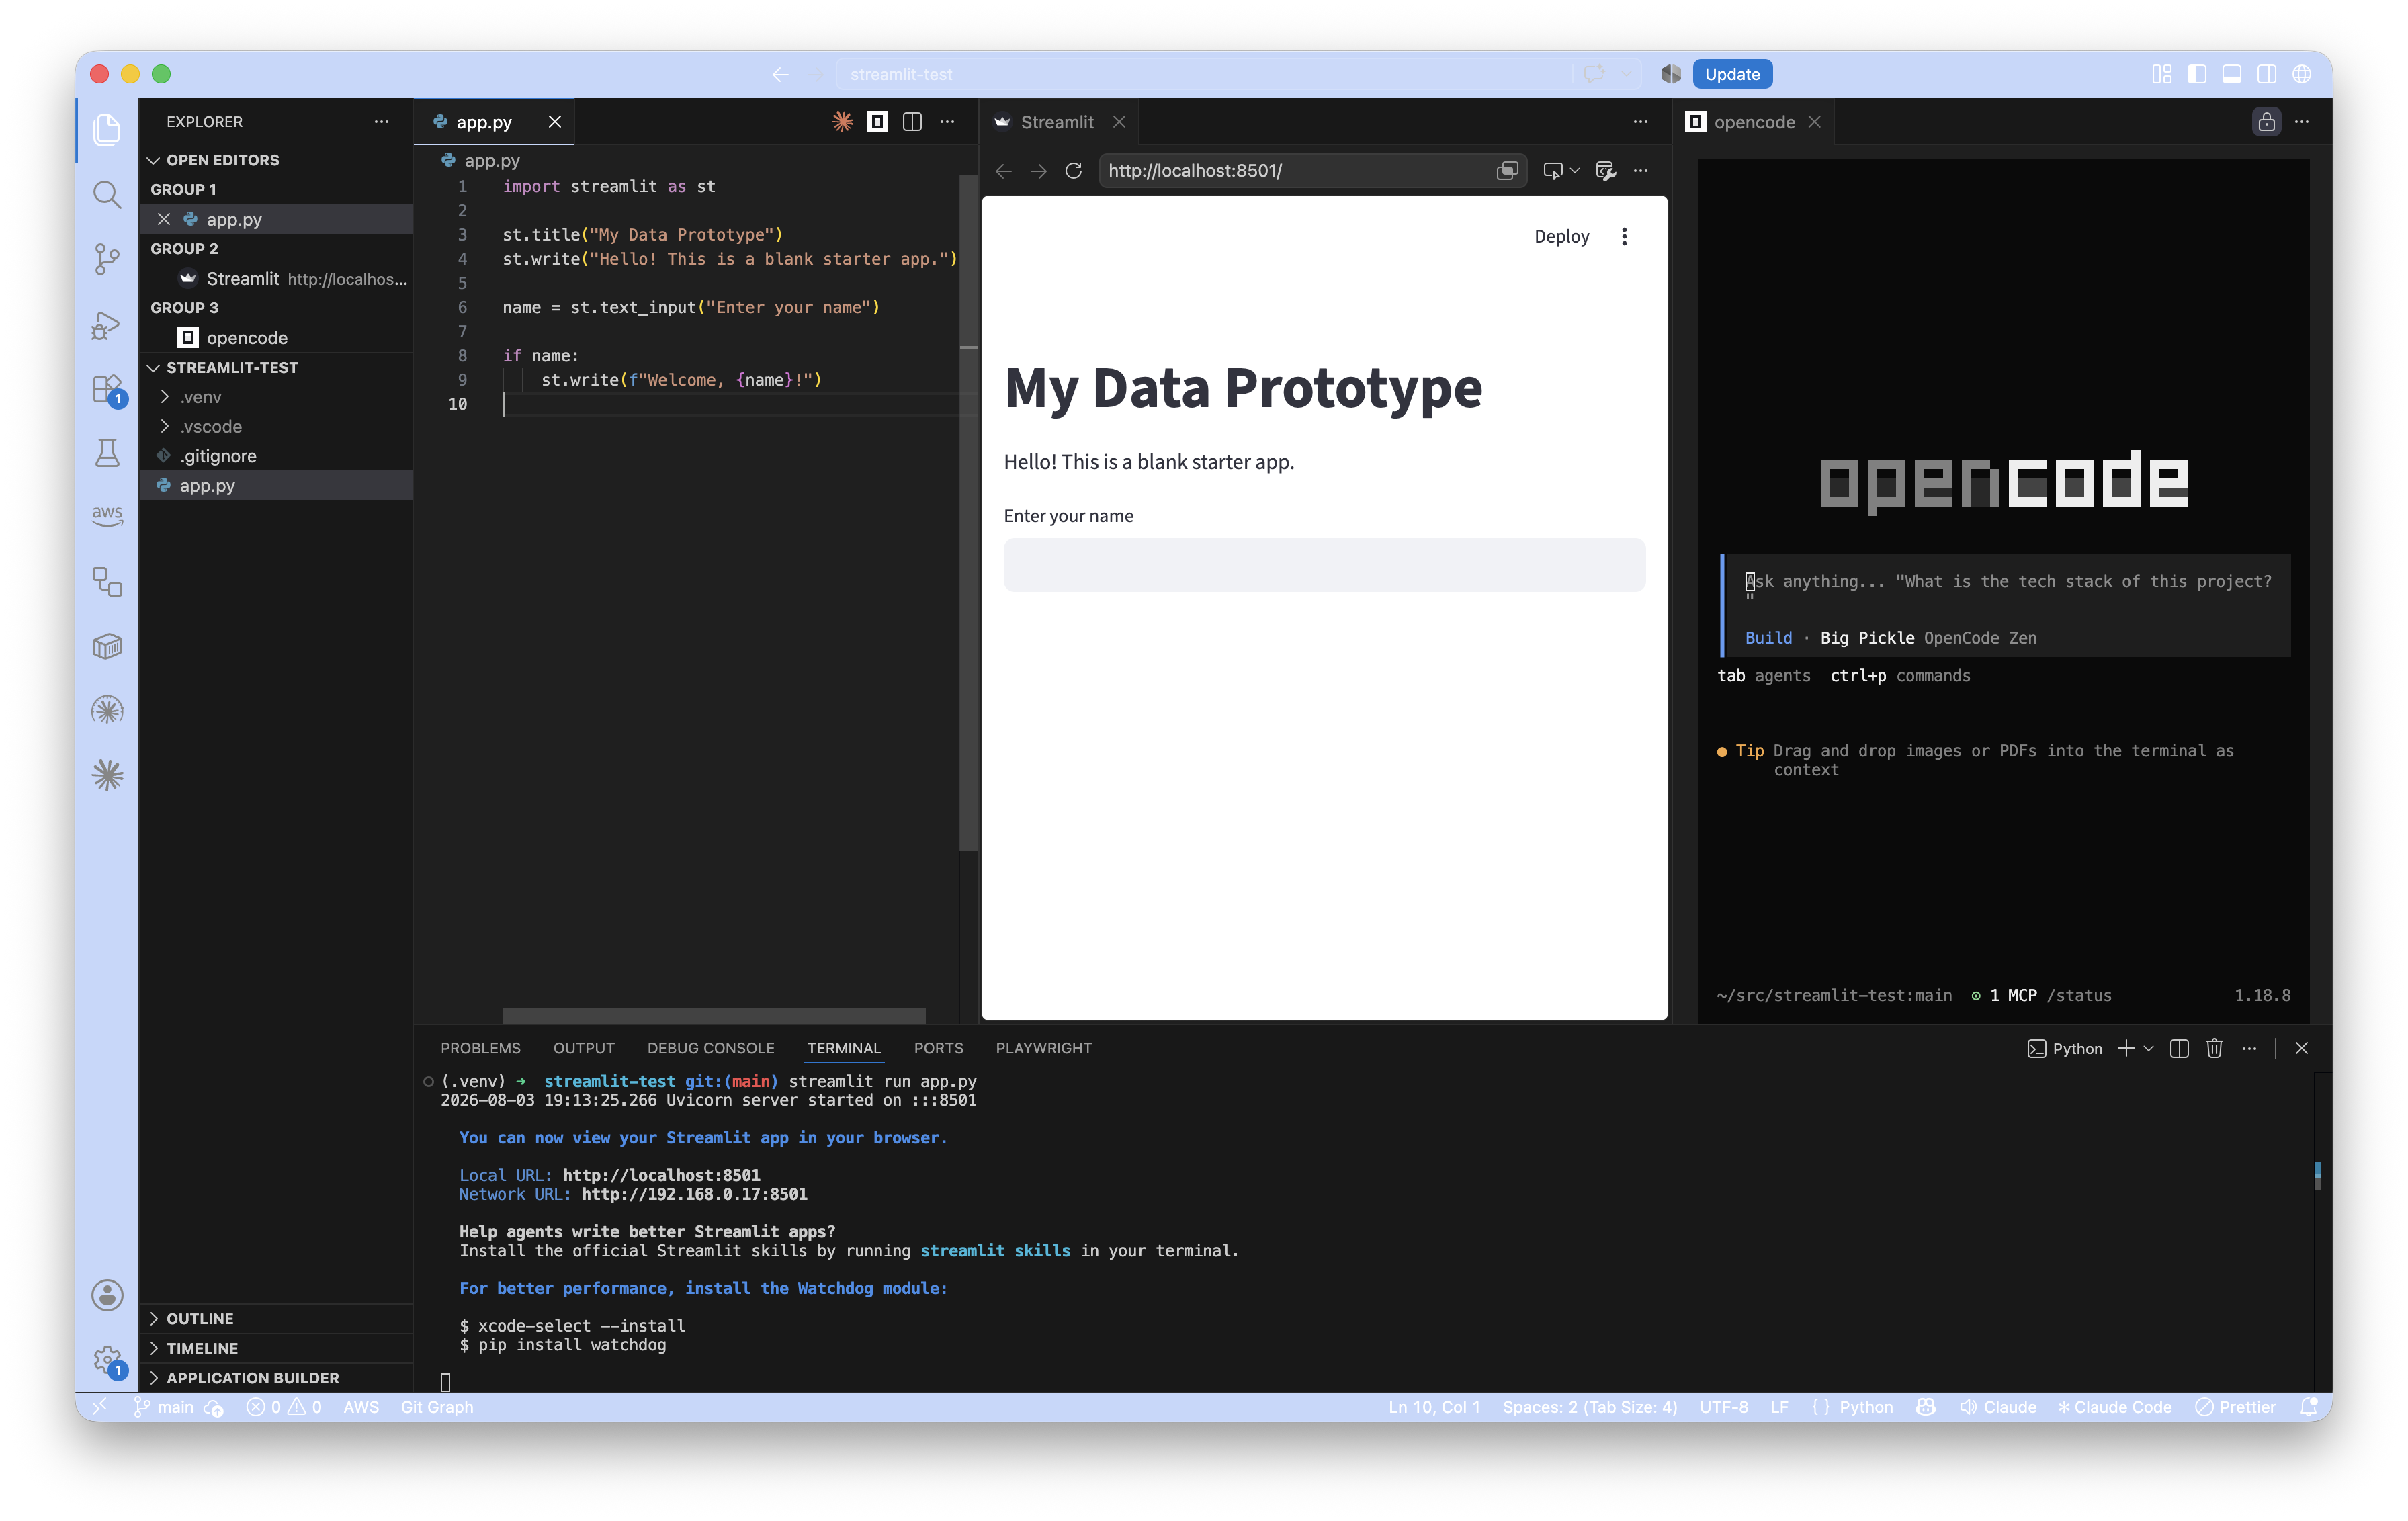Kill the terminal with the trash icon
The height and width of the screenshot is (1521, 2408).
click(x=2214, y=1048)
